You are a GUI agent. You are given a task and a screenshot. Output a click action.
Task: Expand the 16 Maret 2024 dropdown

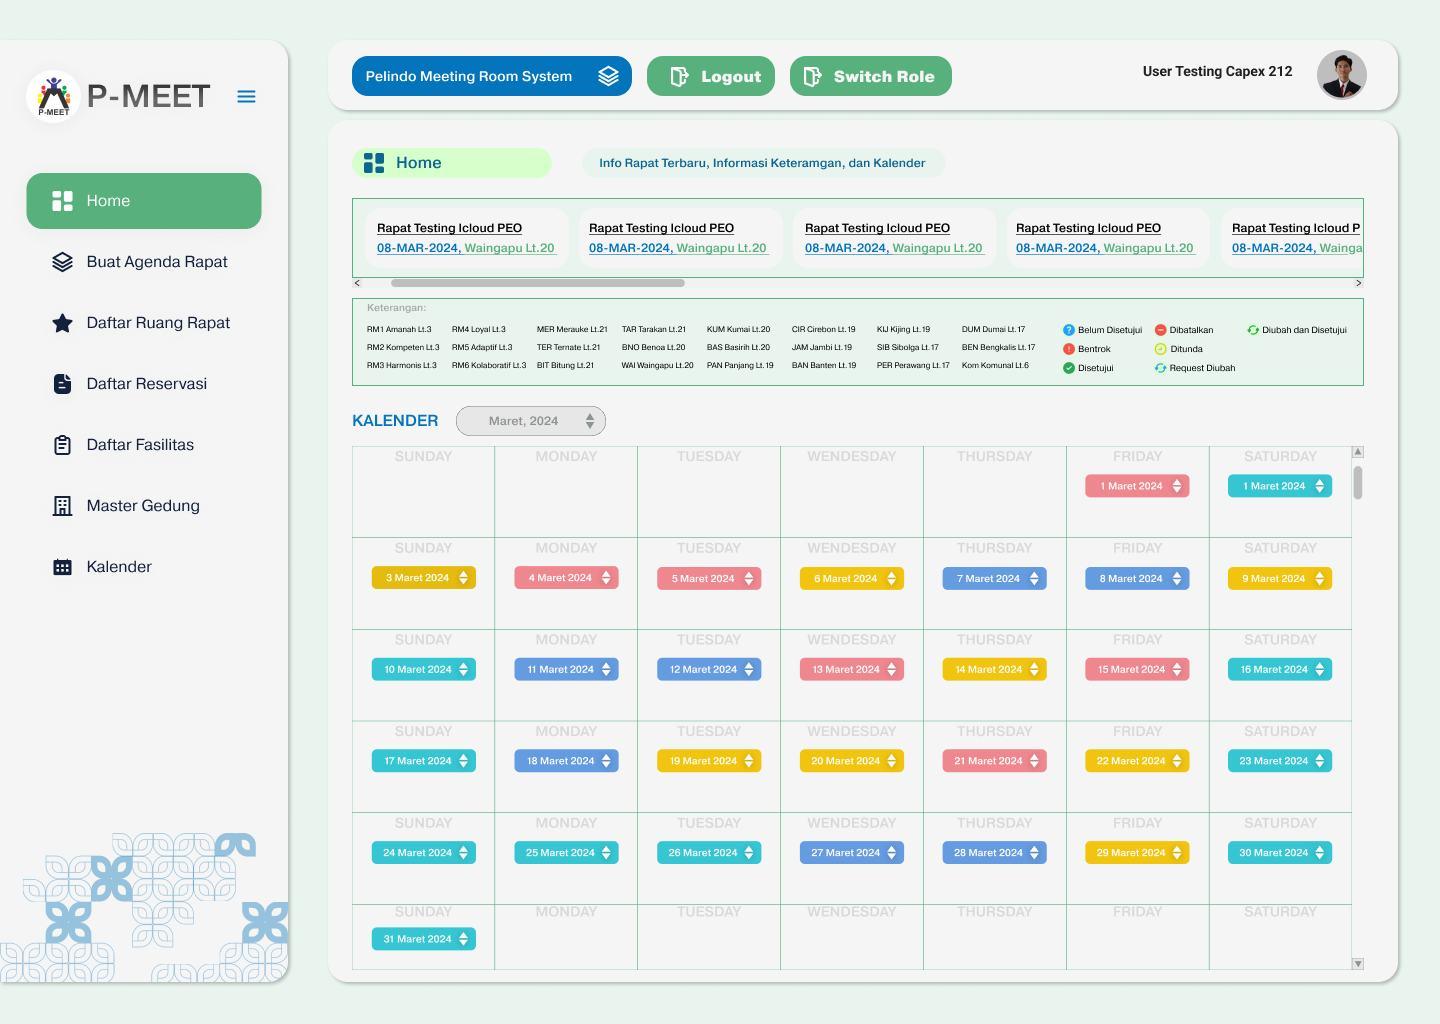pyautogui.click(x=1280, y=670)
